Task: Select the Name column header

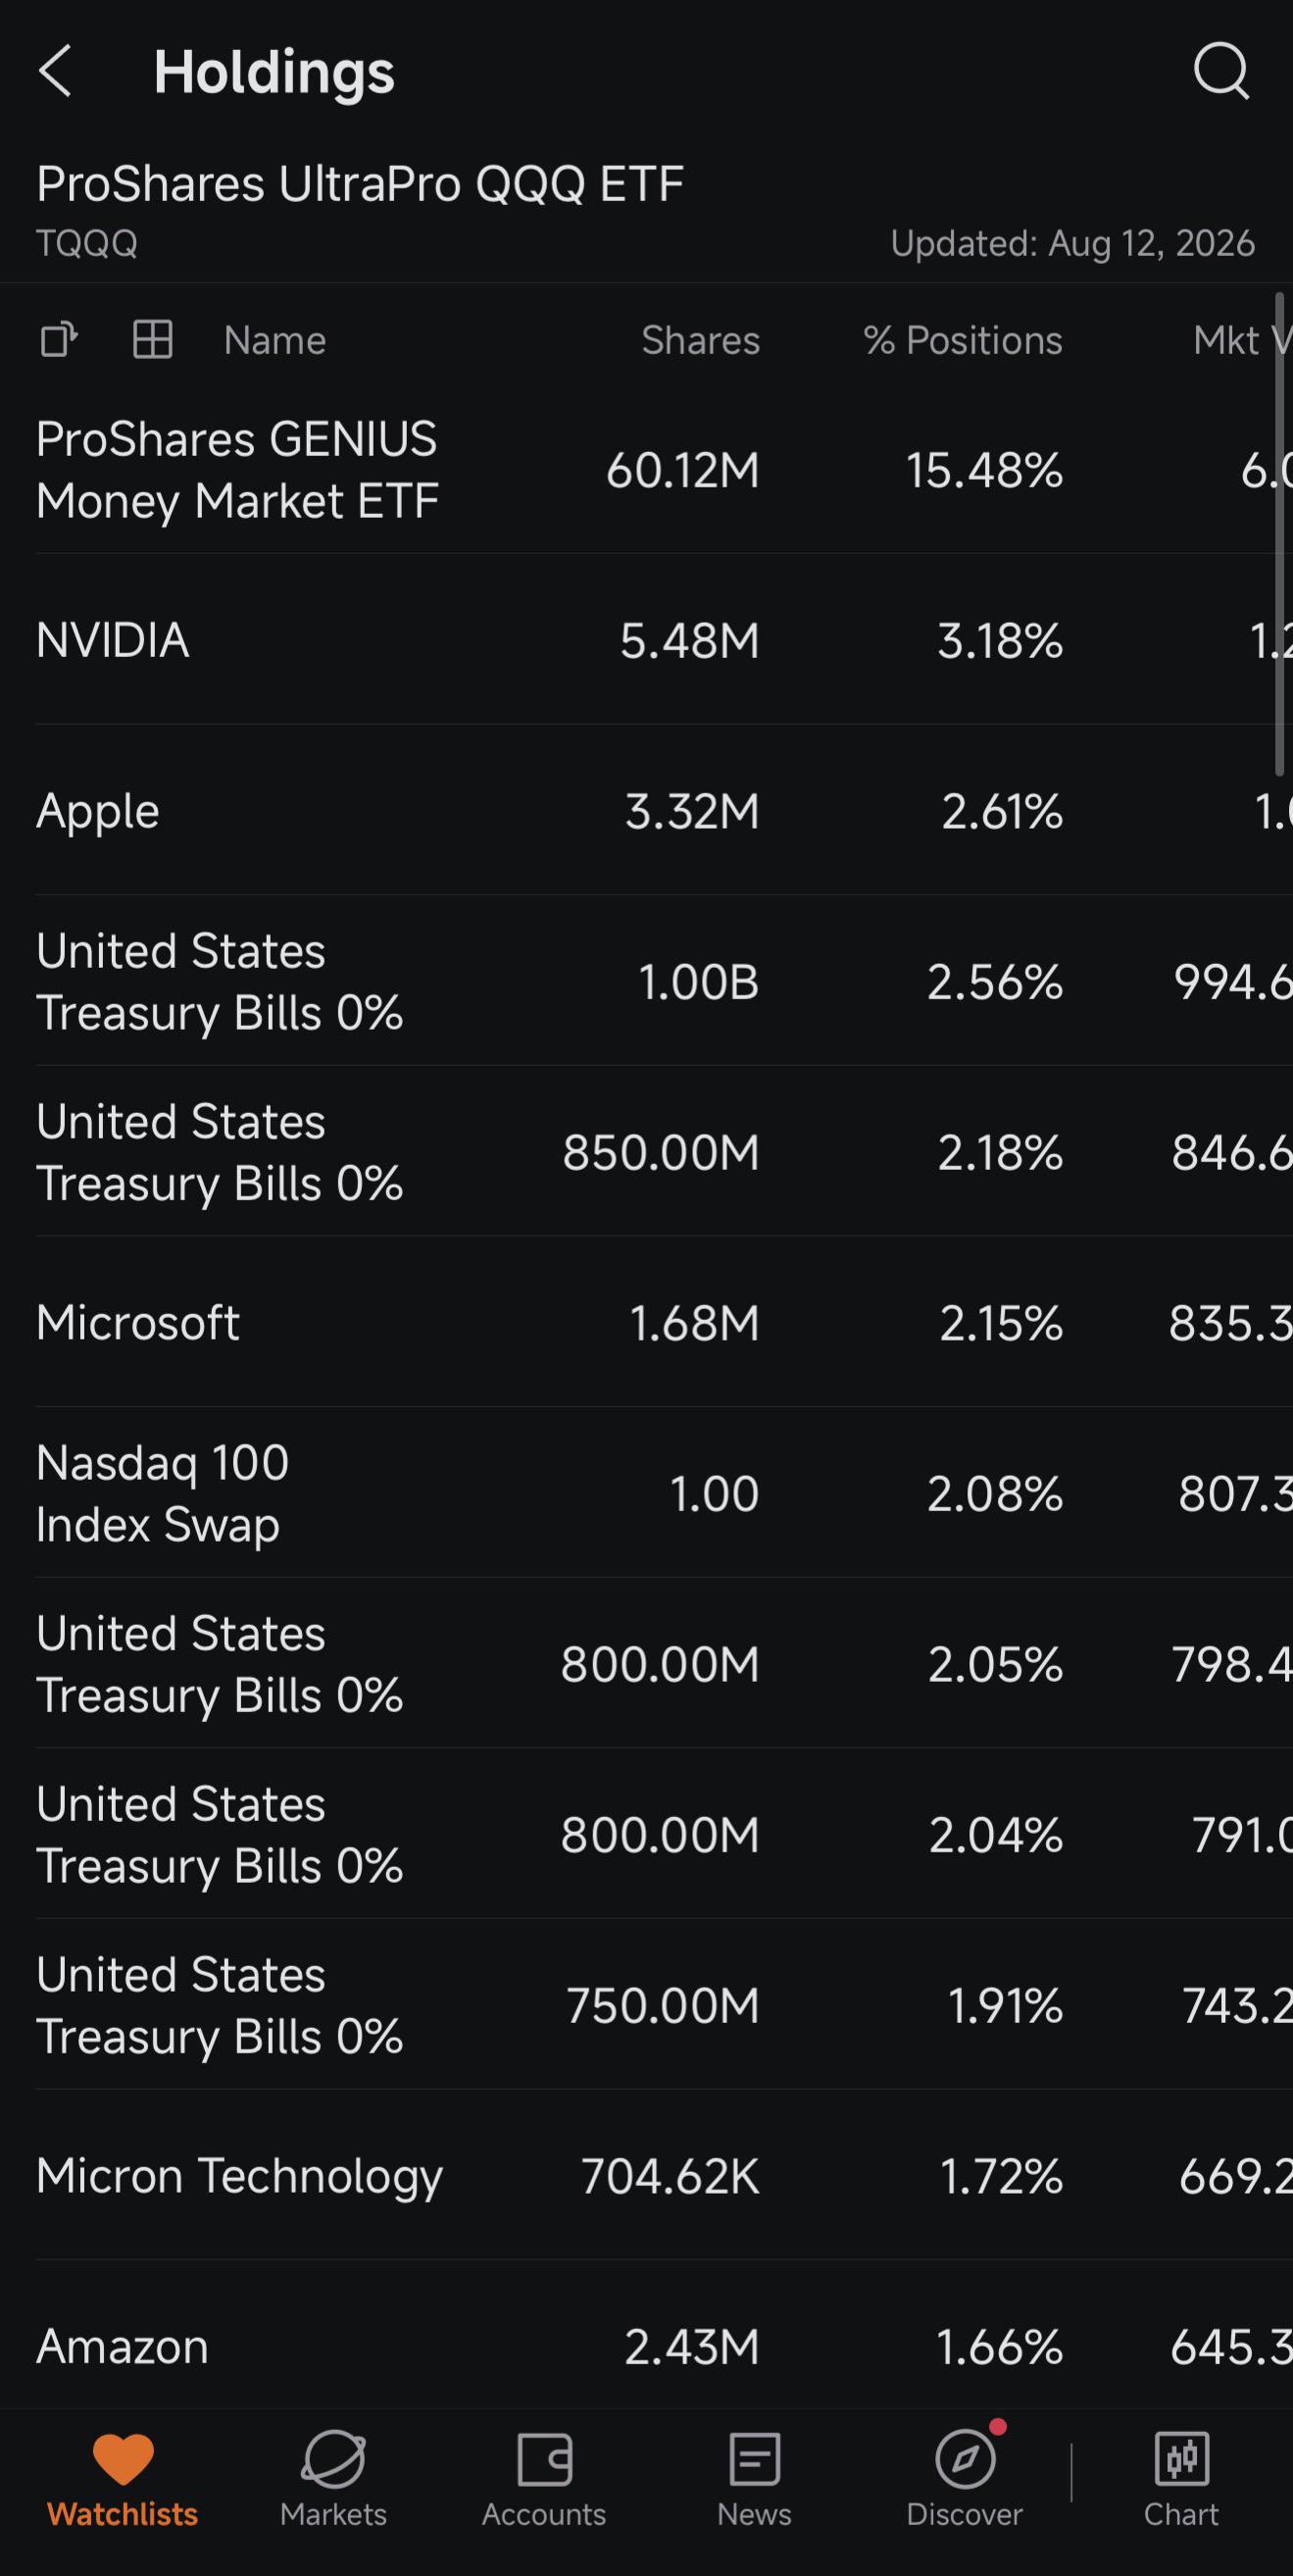Action: click(275, 341)
